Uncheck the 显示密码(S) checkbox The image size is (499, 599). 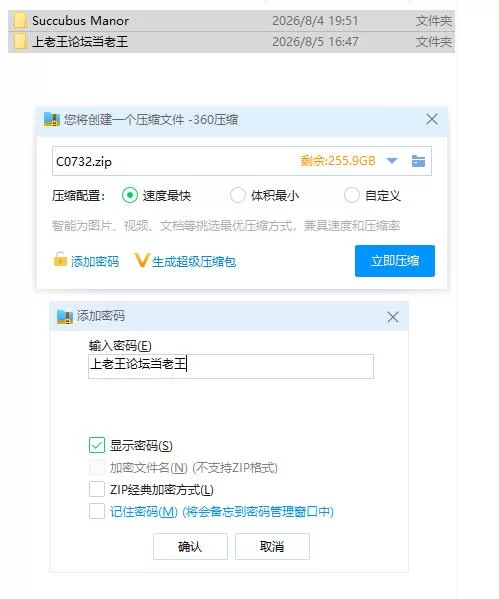[x=97, y=445]
